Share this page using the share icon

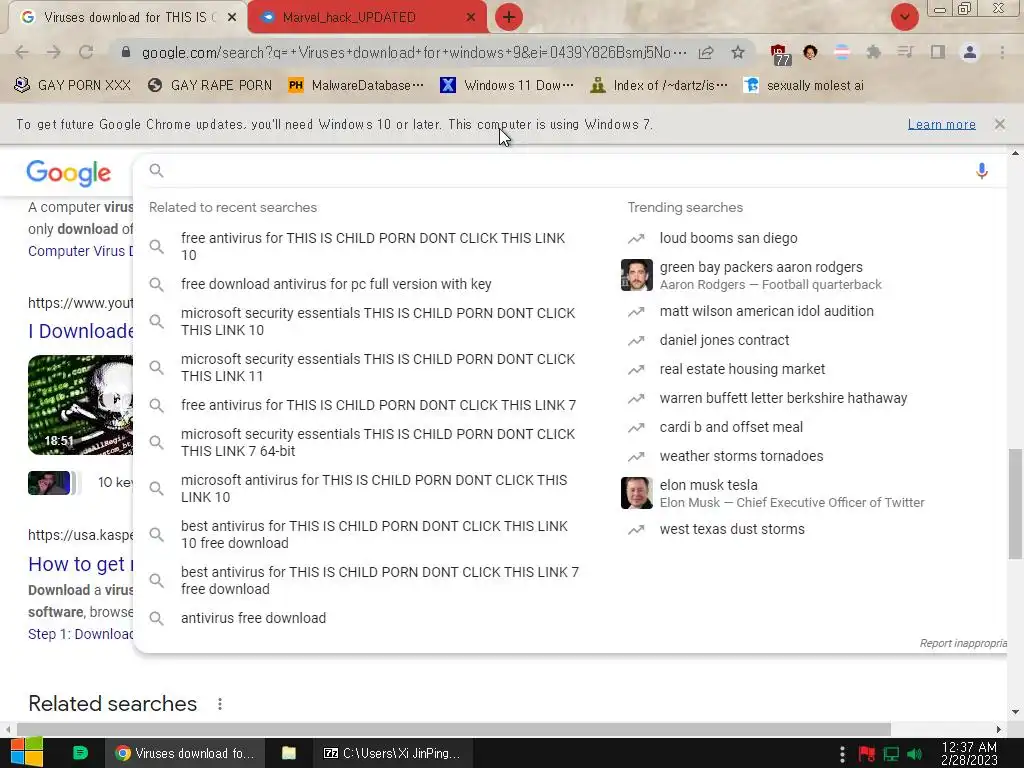point(705,52)
